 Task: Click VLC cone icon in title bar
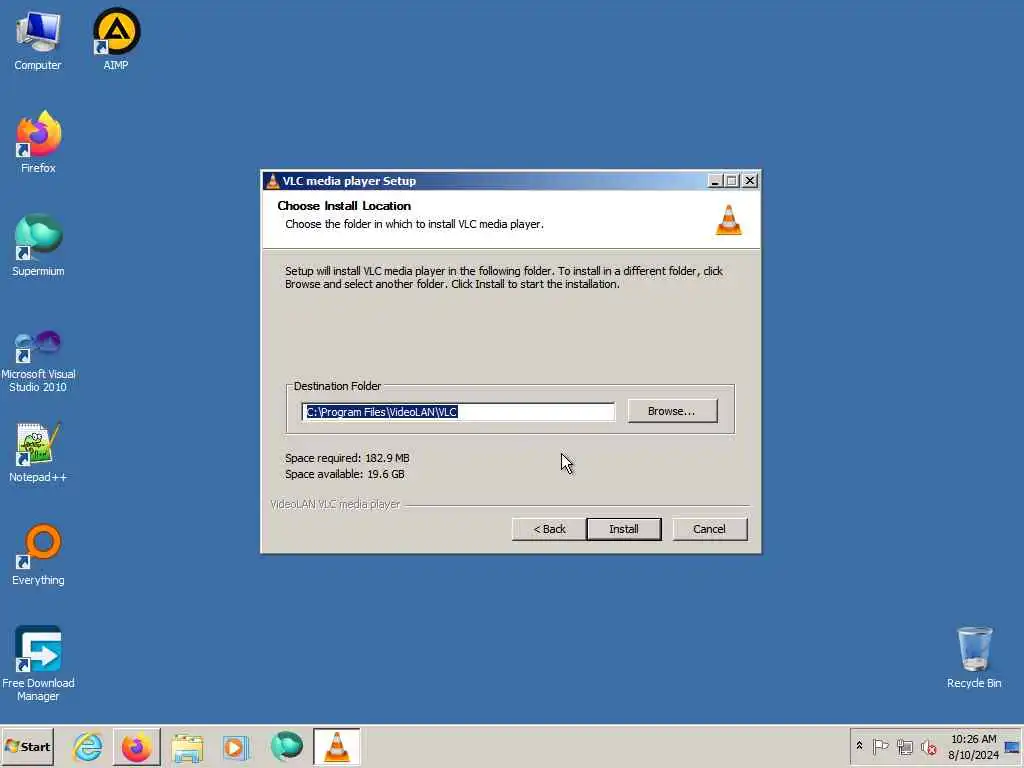(273, 181)
